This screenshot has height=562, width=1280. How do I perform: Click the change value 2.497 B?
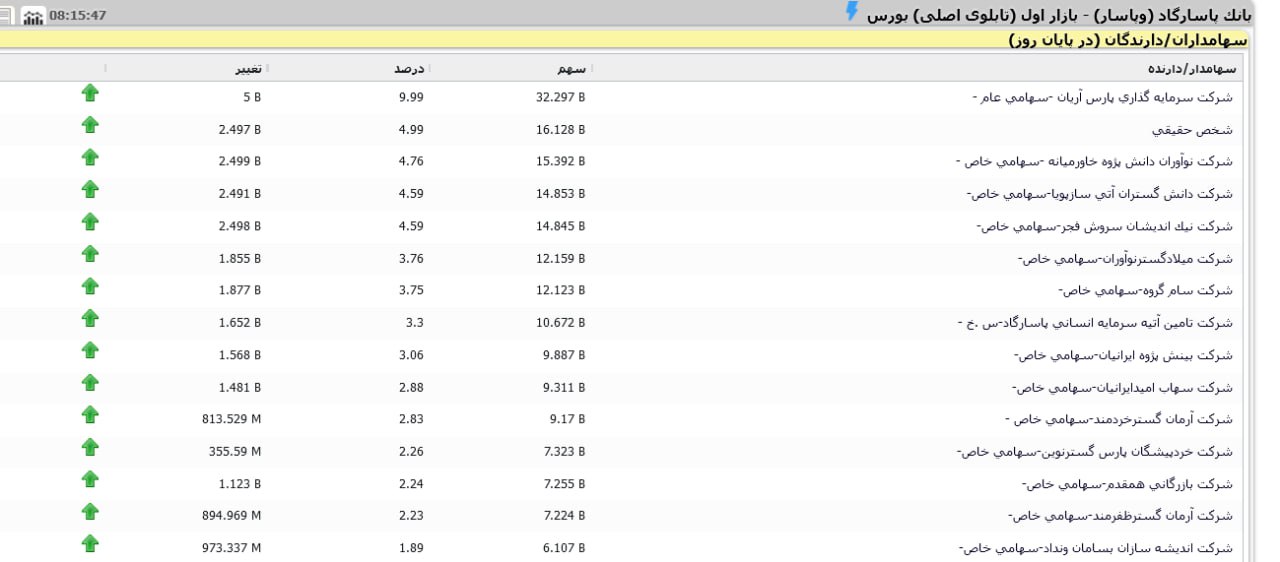click(240, 130)
